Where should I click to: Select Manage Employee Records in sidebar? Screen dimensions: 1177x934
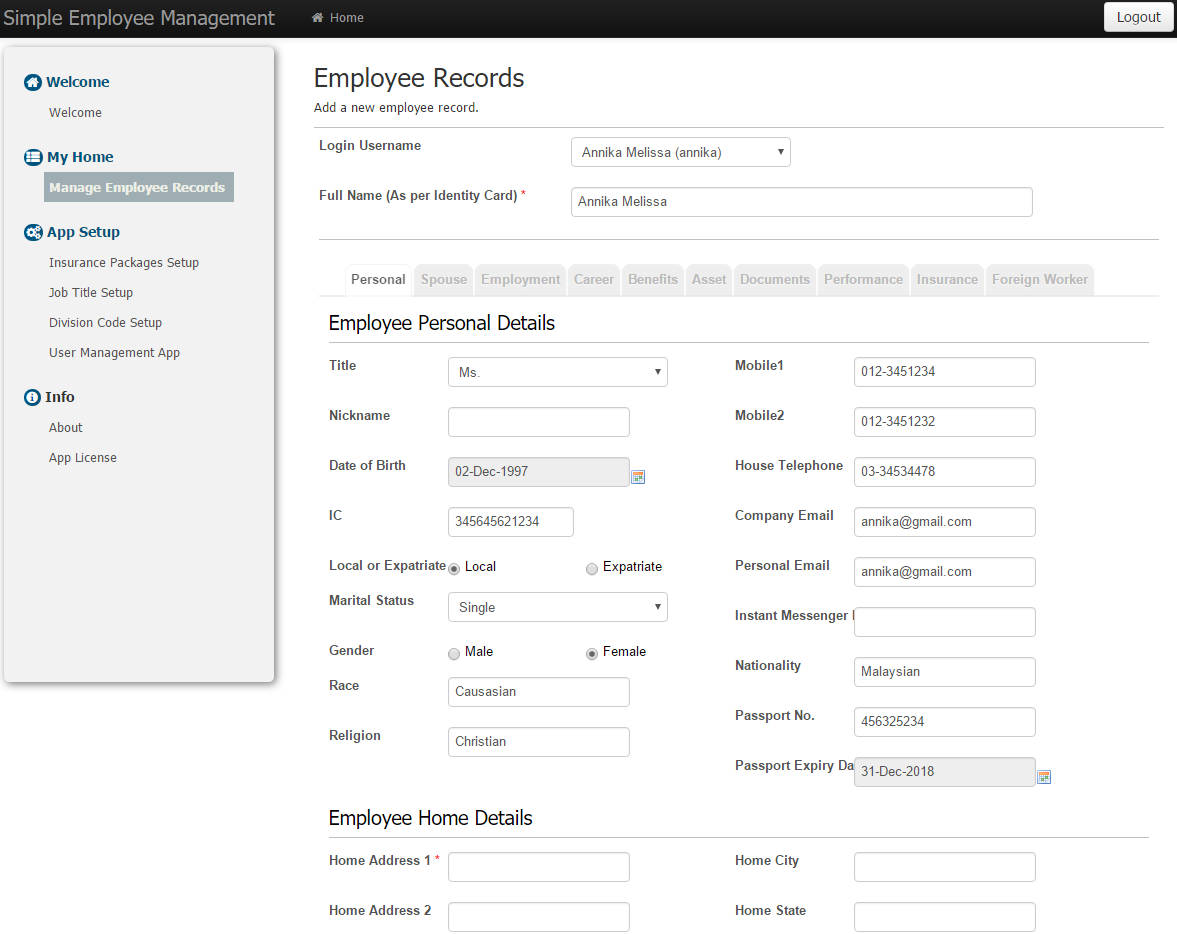click(x=139, y=187)
